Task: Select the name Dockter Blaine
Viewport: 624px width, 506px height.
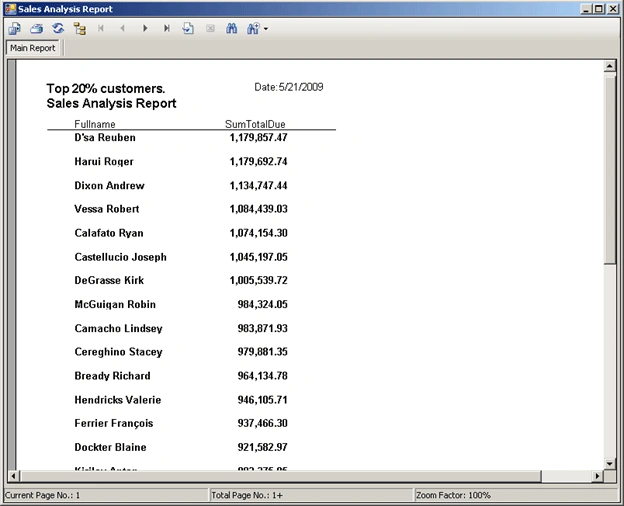Action: point(110,447)
